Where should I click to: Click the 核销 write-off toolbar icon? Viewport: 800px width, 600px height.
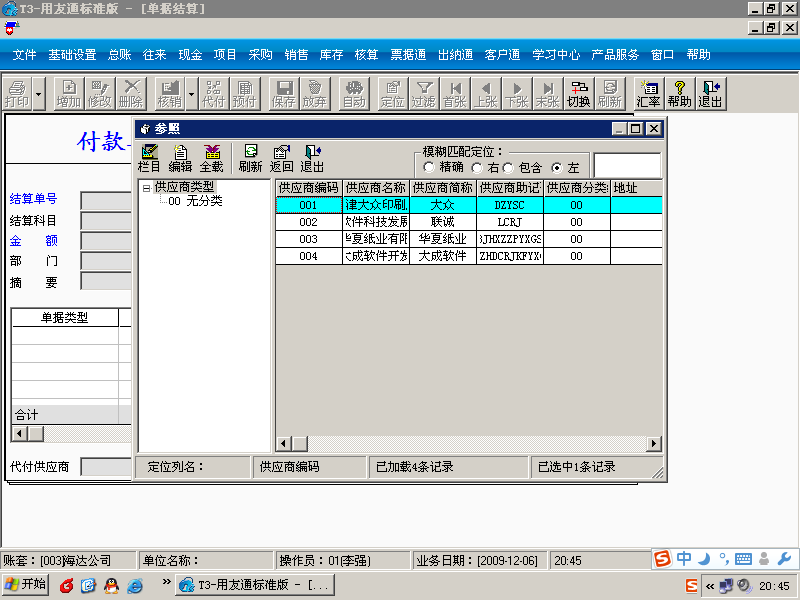point(170,94)
